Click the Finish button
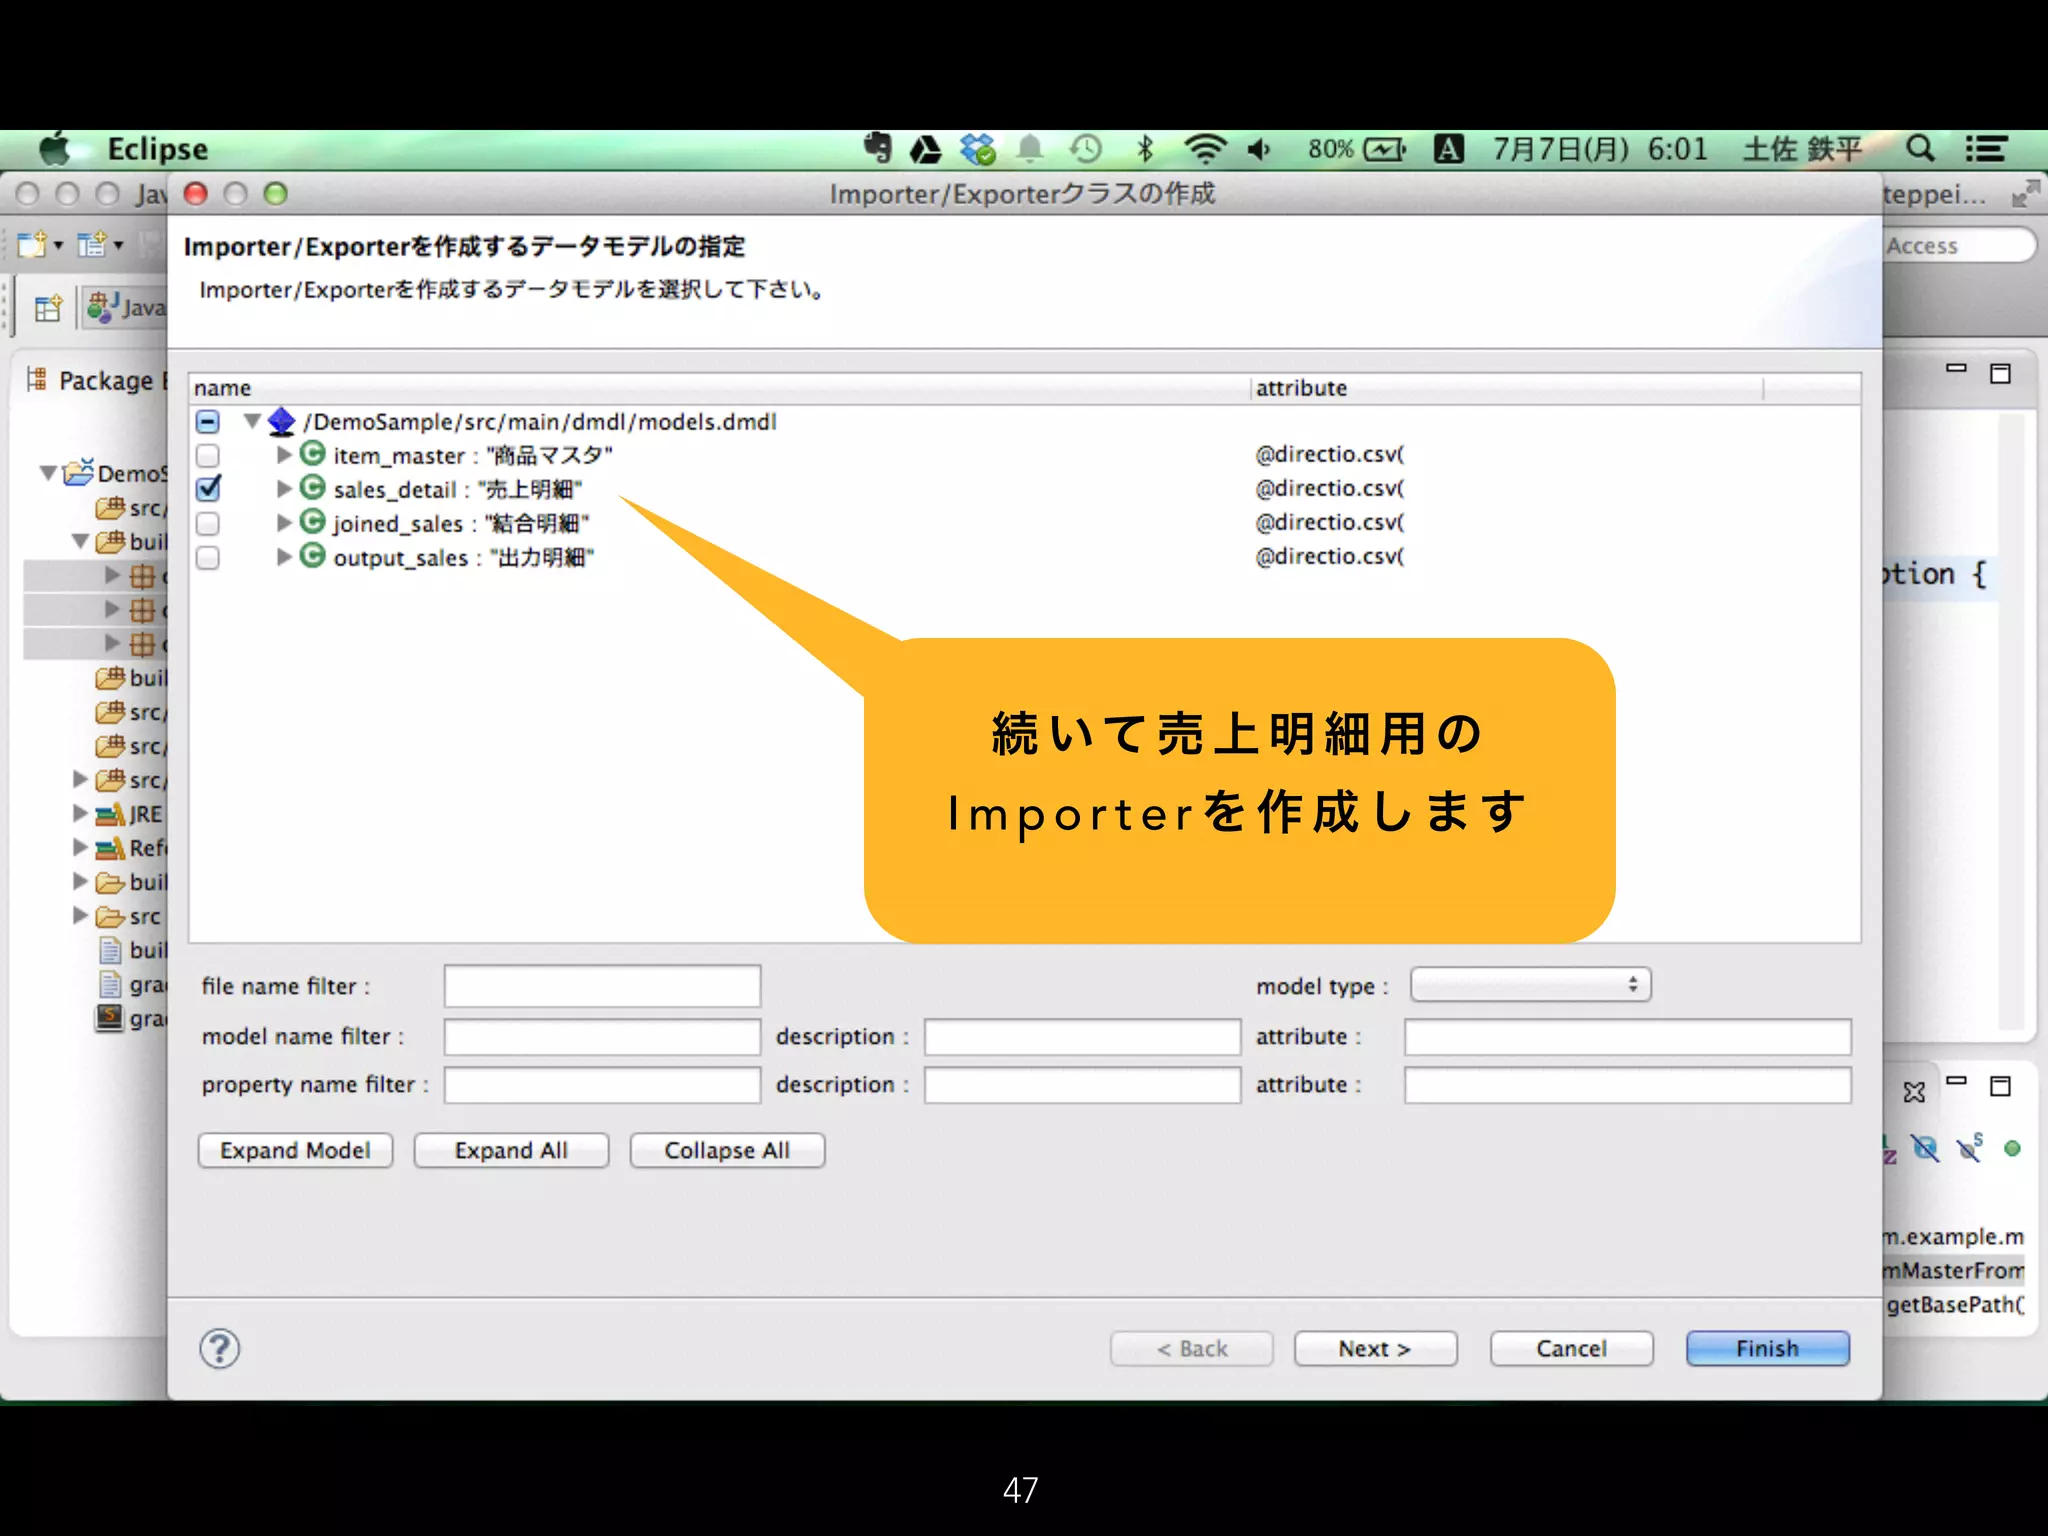Image resolution: width=2048 pixels, height=1536 pixels. (x=1766, y=1348)
